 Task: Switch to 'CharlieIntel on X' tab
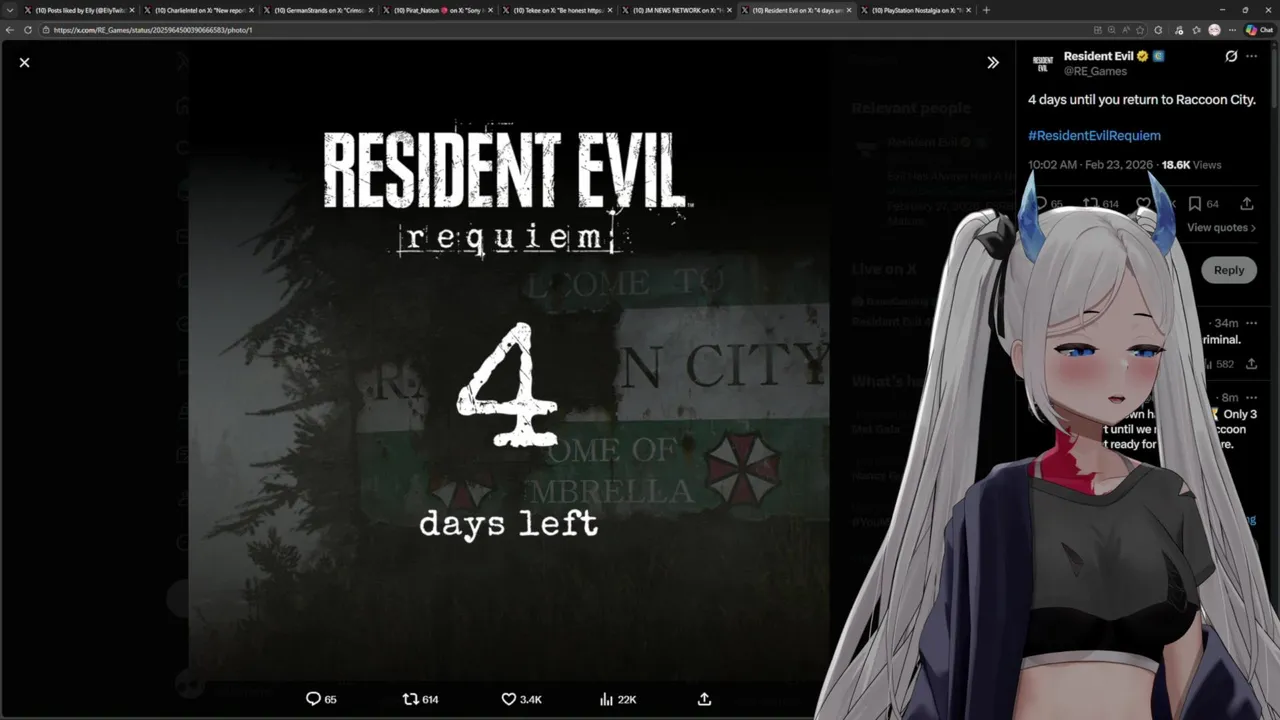click(198, 10)
